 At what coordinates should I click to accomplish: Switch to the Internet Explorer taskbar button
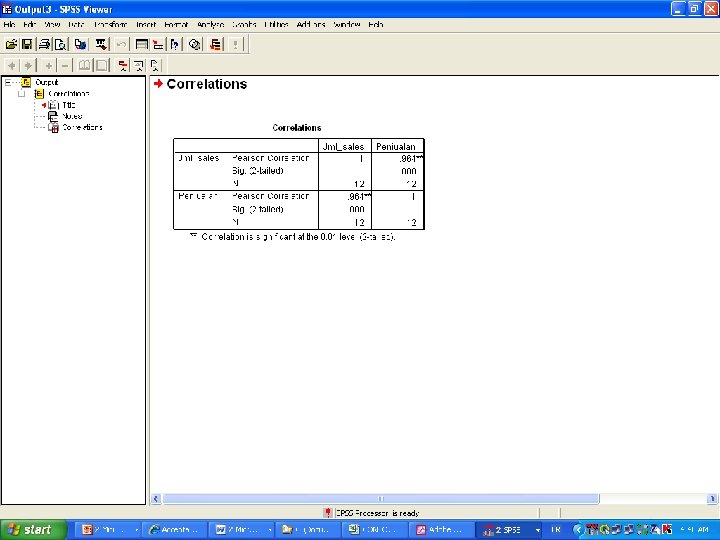[174, 530]
